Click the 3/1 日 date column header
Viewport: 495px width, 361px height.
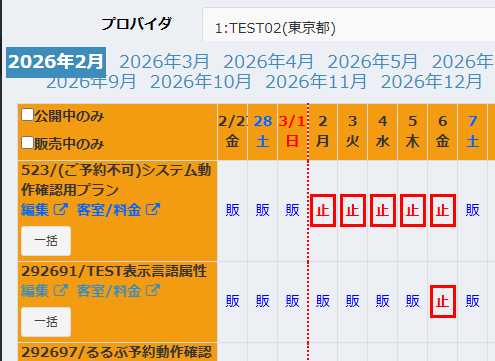coord(292,132)
